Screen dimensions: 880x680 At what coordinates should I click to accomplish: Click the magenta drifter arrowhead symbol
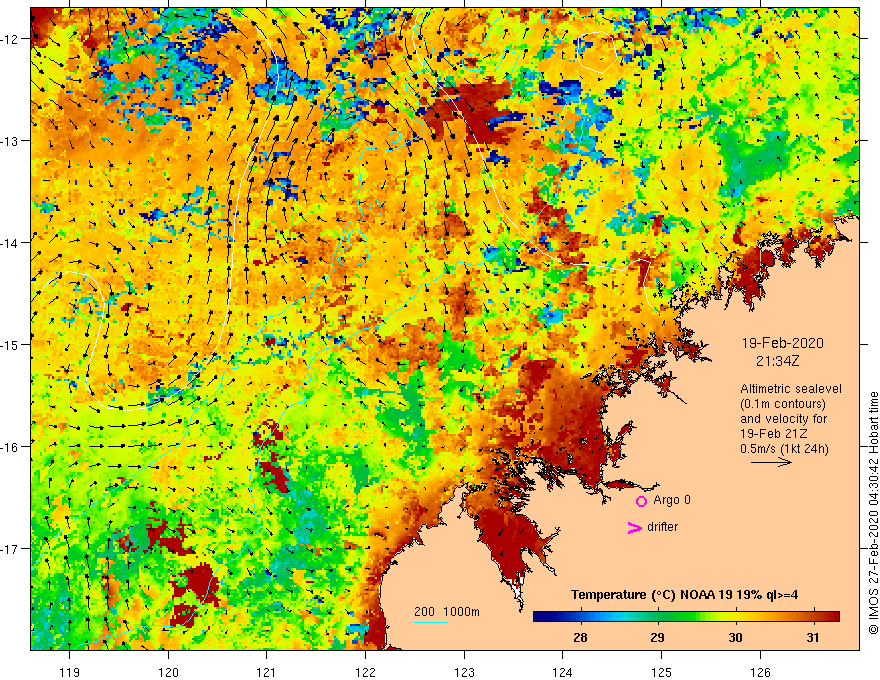click(x=634, y=527)
